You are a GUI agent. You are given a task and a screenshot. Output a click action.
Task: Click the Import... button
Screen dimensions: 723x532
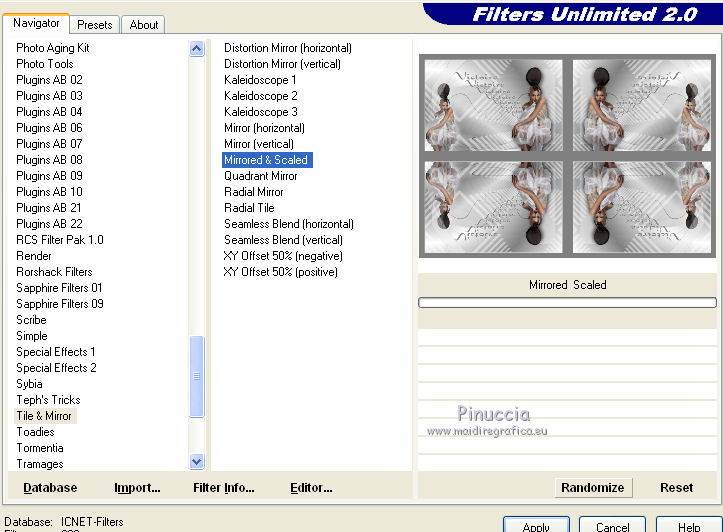coord(137,488)
